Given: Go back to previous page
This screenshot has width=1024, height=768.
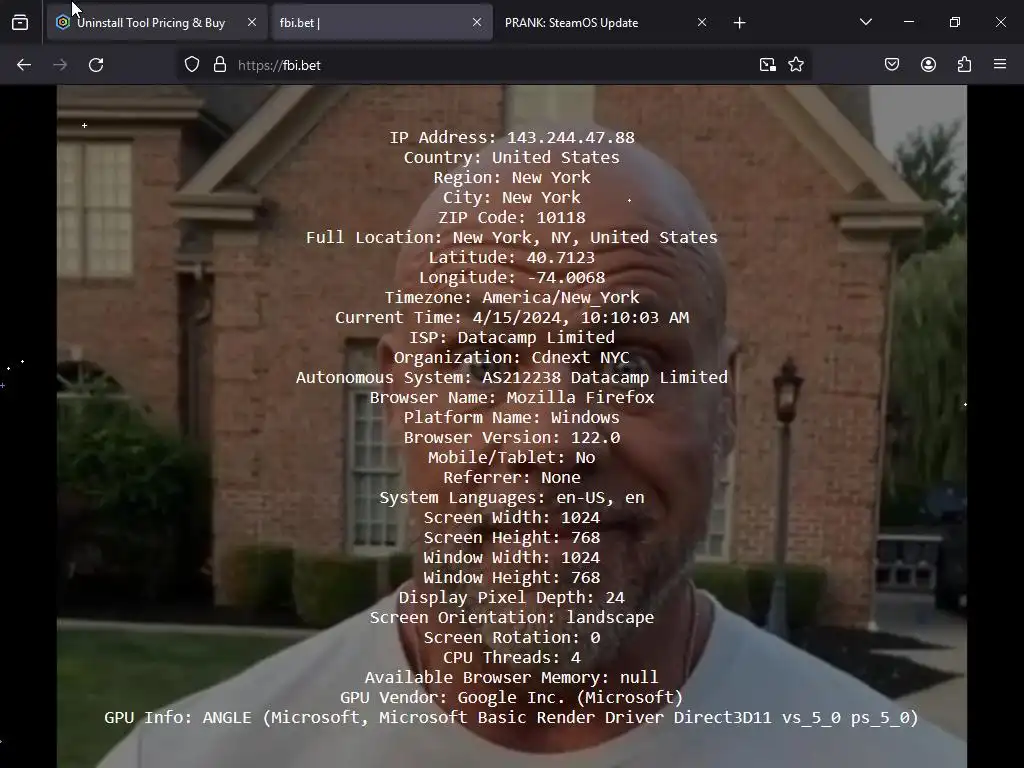Looking at the screenshot, I should (x=24, y=65).
